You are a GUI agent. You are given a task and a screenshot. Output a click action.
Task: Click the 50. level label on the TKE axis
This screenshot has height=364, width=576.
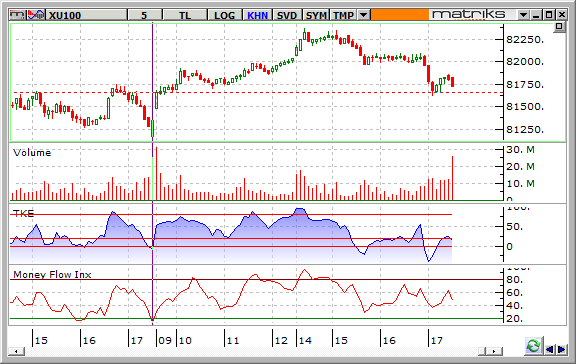(x=515, y=227)
